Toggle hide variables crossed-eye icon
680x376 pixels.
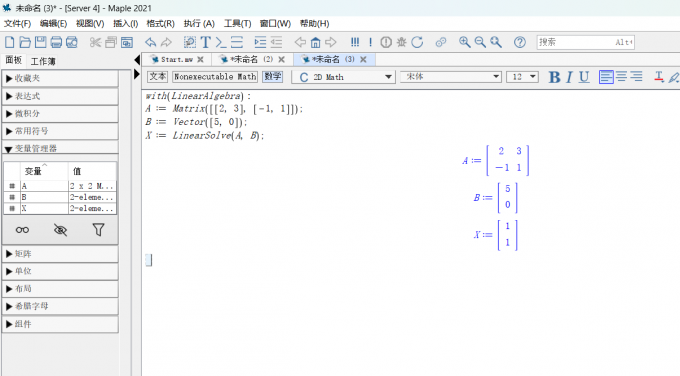click(x=60, y=230)
